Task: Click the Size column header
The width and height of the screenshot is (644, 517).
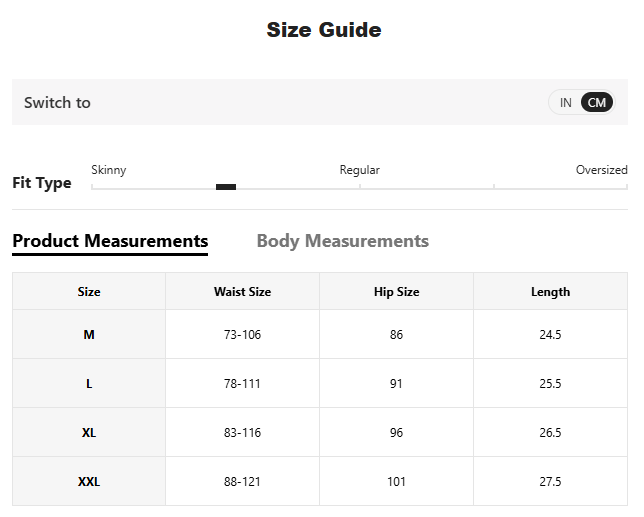Action: tap(89, 292)
